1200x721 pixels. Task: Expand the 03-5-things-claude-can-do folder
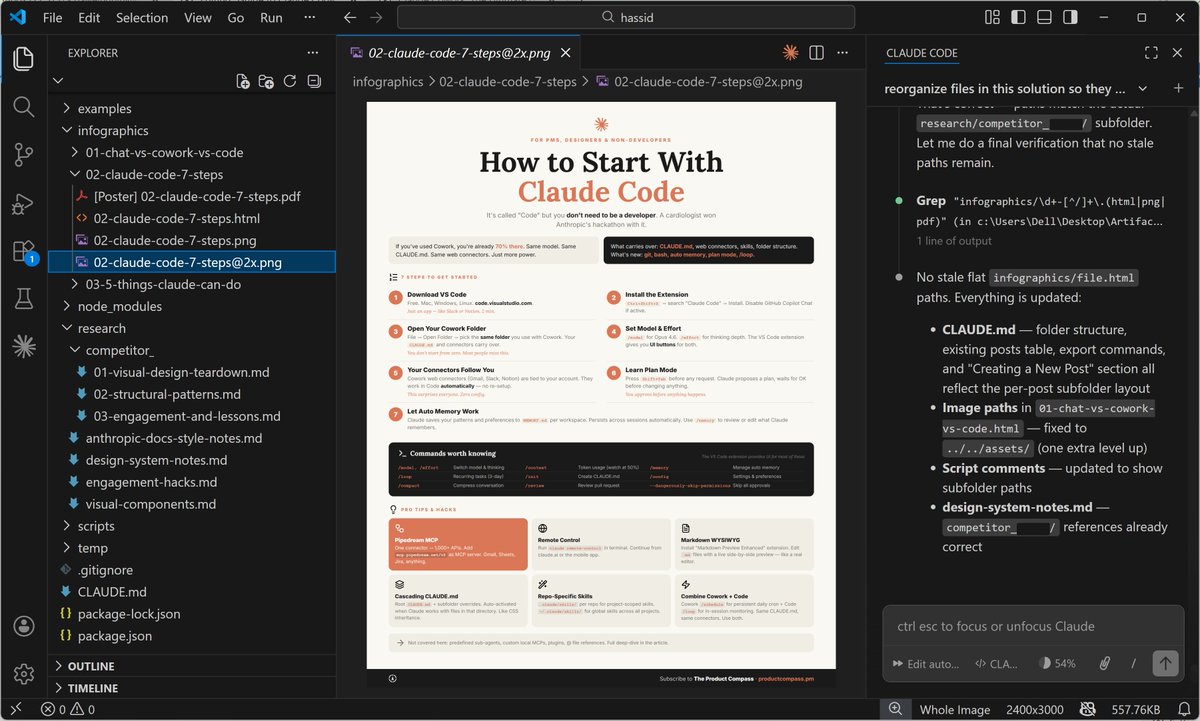[x=192, y=284]
